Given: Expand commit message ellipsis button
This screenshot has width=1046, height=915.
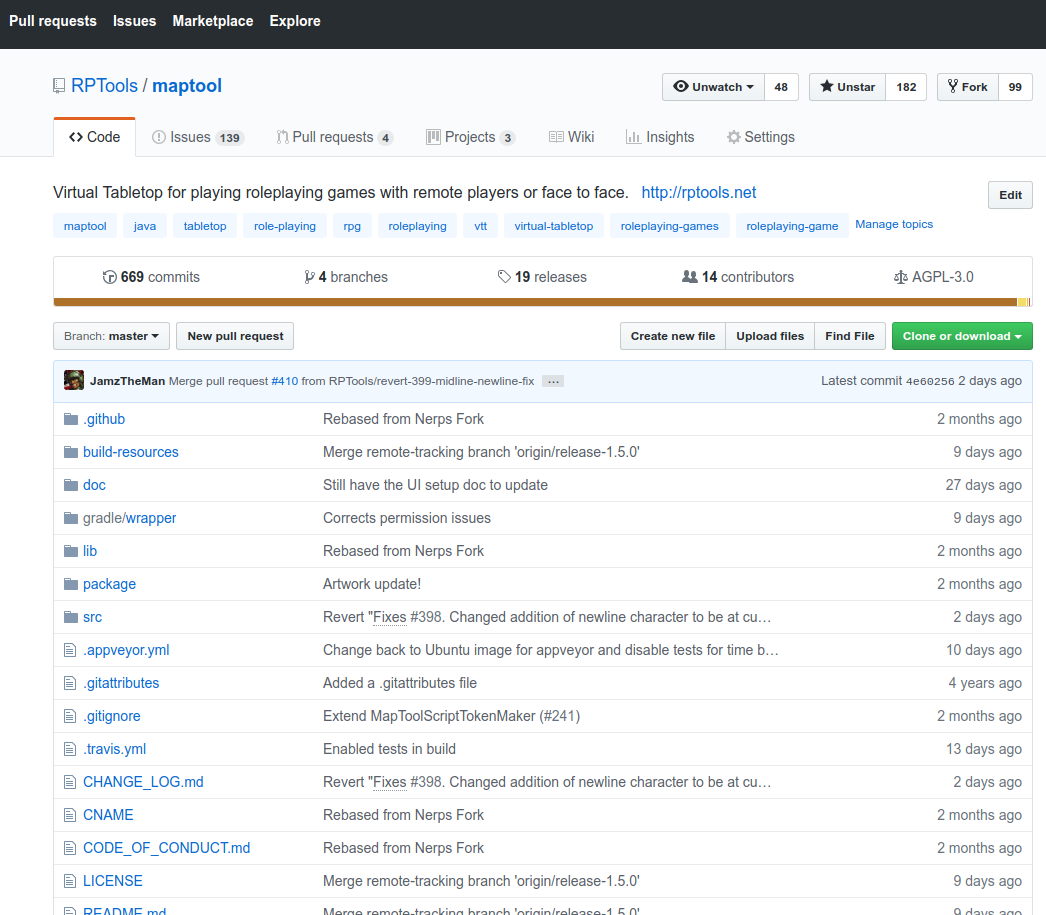Looking at the screenshot, I should (x=553, y=381).
